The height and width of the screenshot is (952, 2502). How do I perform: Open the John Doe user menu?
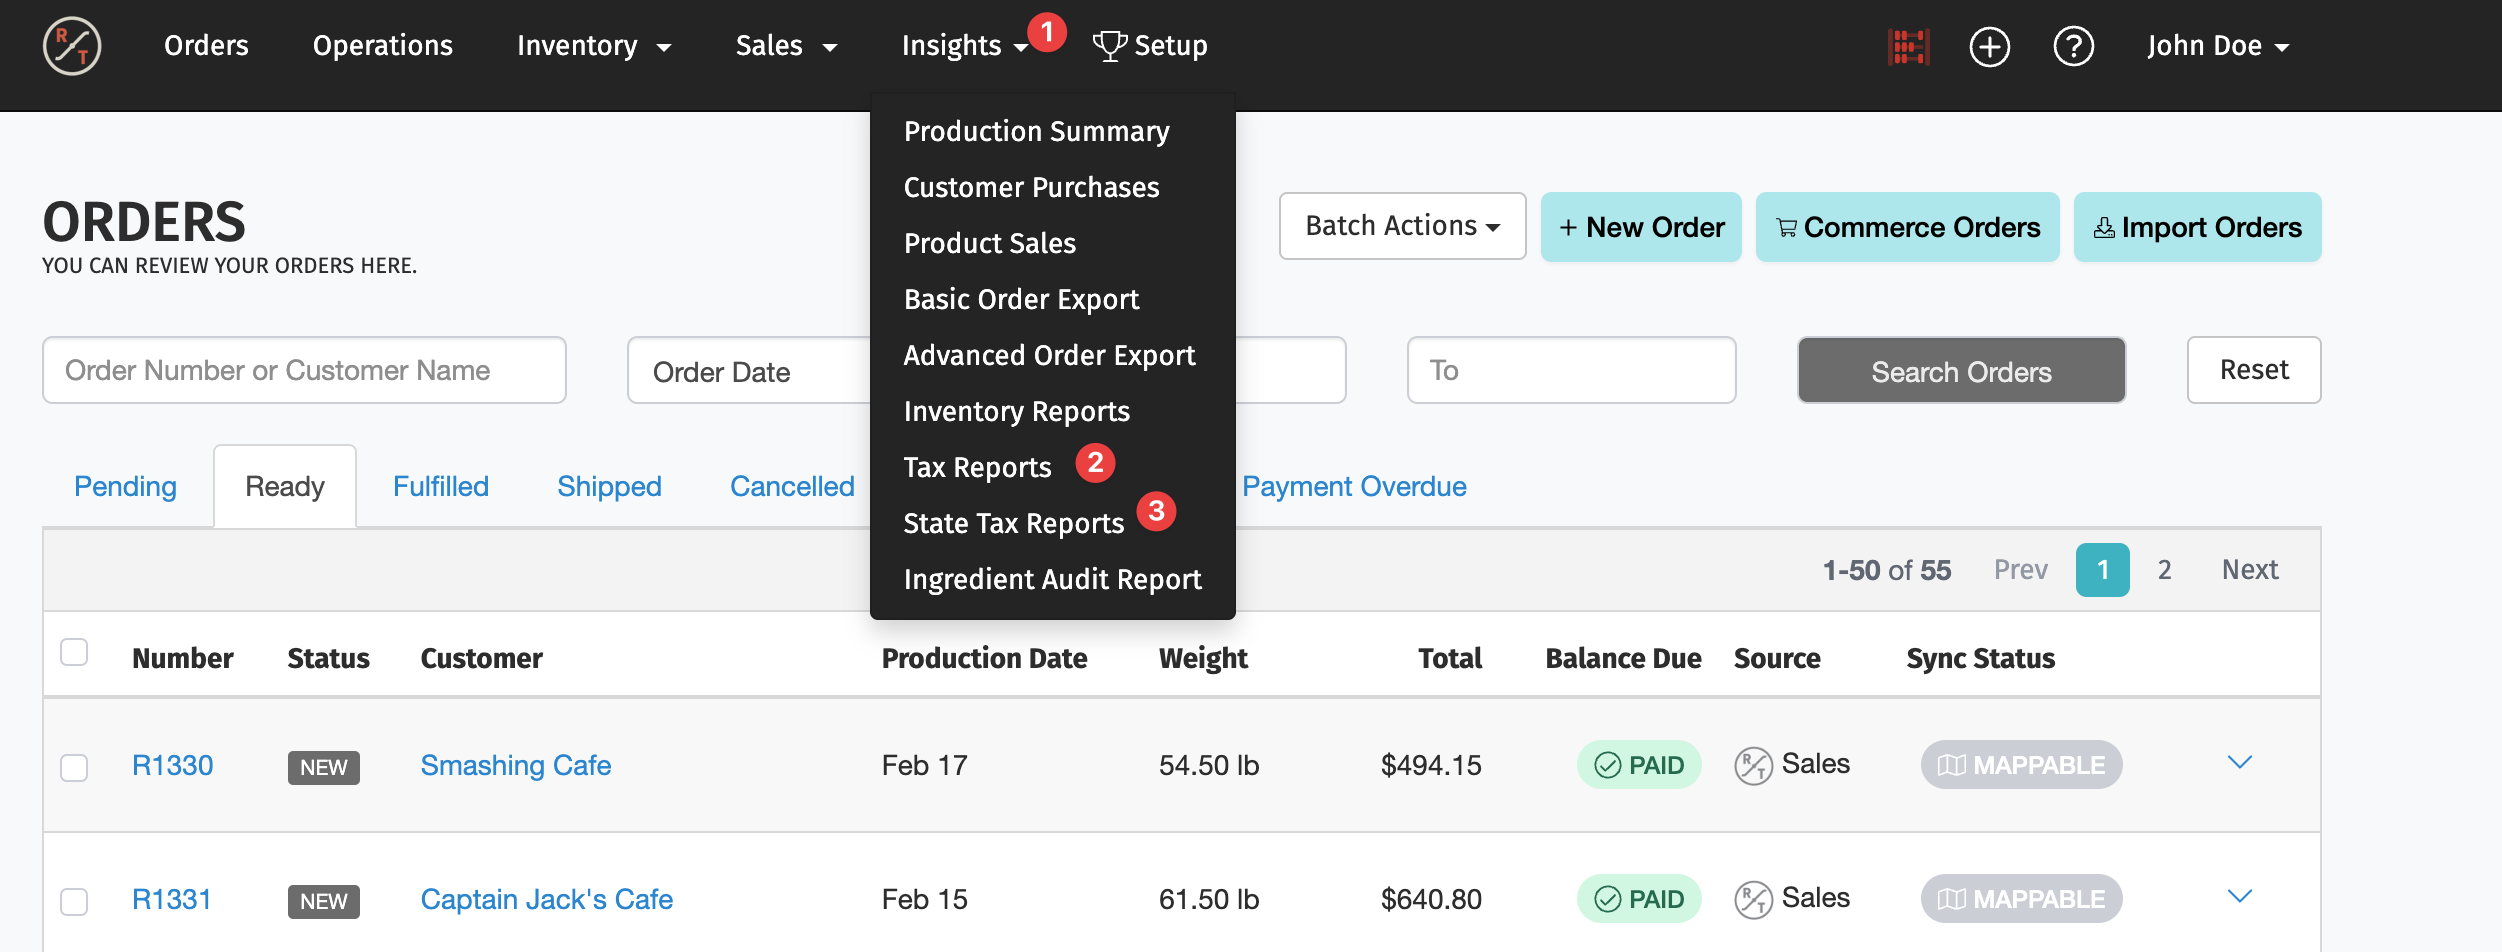[2217, 46]
